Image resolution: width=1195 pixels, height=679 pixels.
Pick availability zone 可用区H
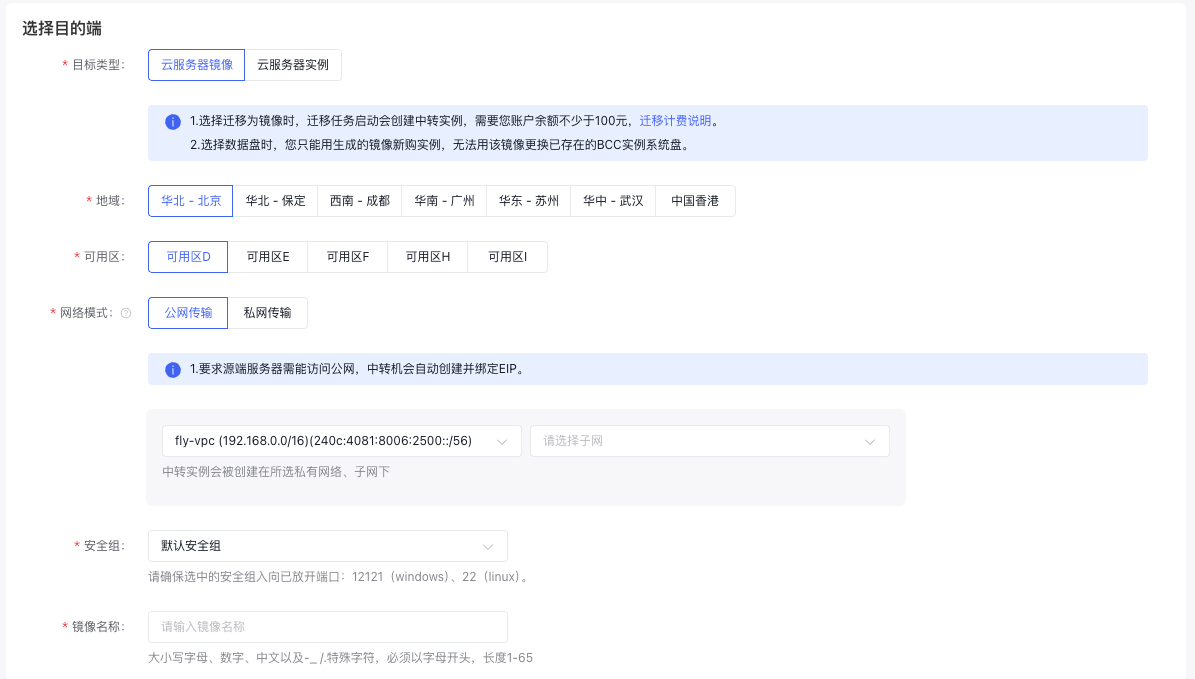tap(427, 257)
